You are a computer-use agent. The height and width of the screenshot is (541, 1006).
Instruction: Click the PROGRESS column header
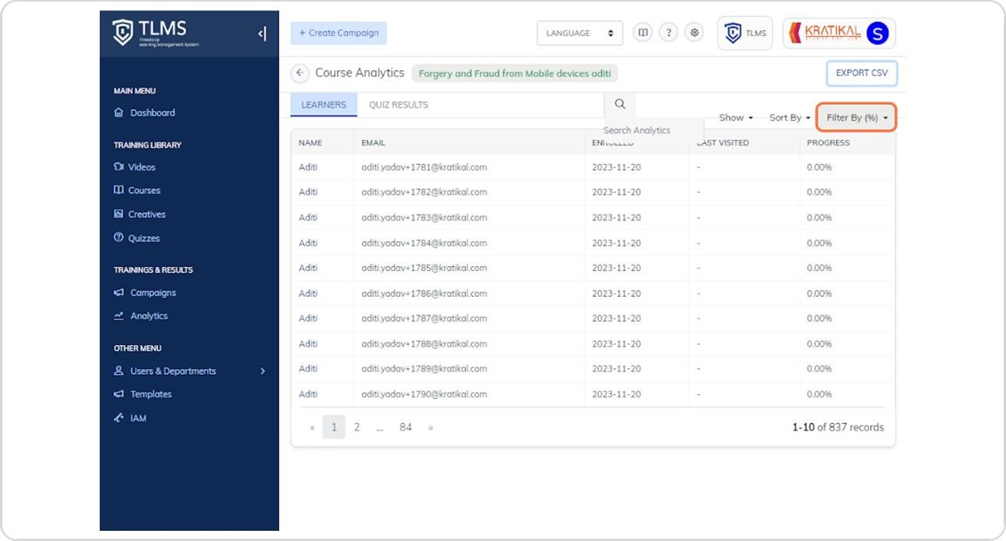(x=828, y=142)
